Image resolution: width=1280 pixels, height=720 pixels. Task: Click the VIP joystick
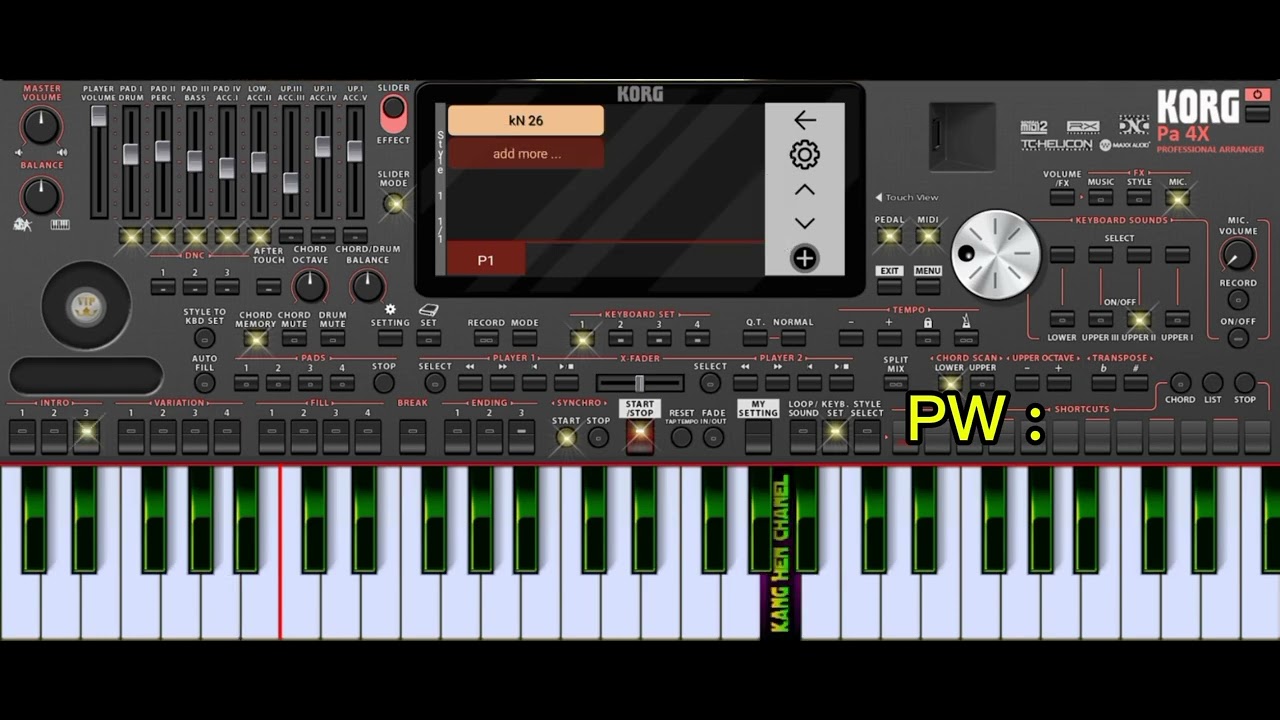[x=86, y=306]
